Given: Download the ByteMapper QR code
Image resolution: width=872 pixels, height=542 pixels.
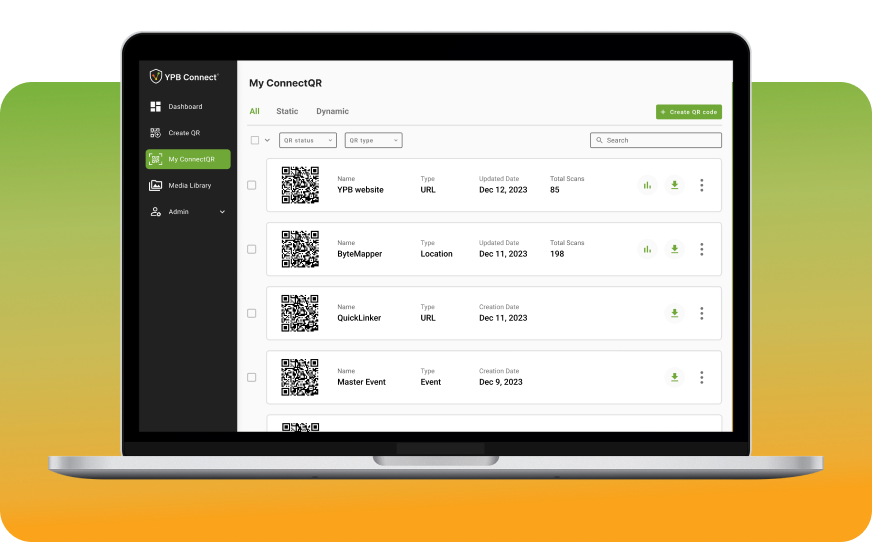Looking at the screenshot, I should pos(674,249).
